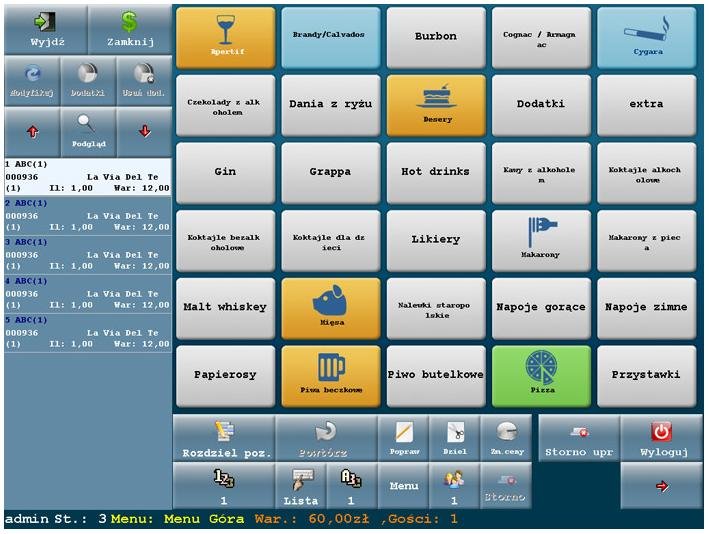
Task: Open the Cygara cigar category
Action: (x=646, y=37)
